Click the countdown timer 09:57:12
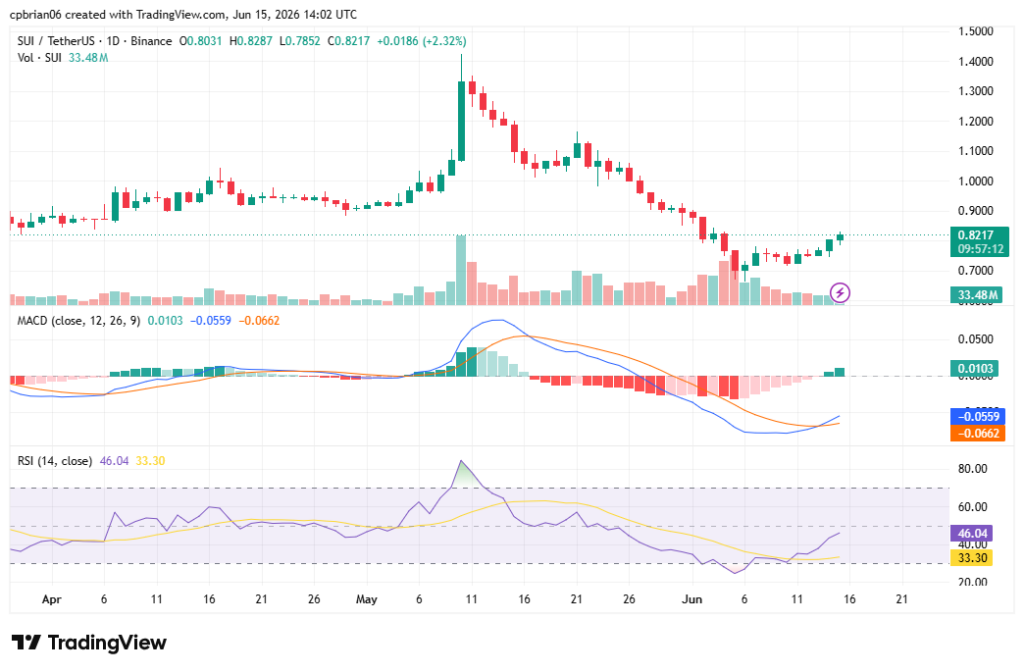The width and height of the screenshot is (1024, 672). click(979, 249)
